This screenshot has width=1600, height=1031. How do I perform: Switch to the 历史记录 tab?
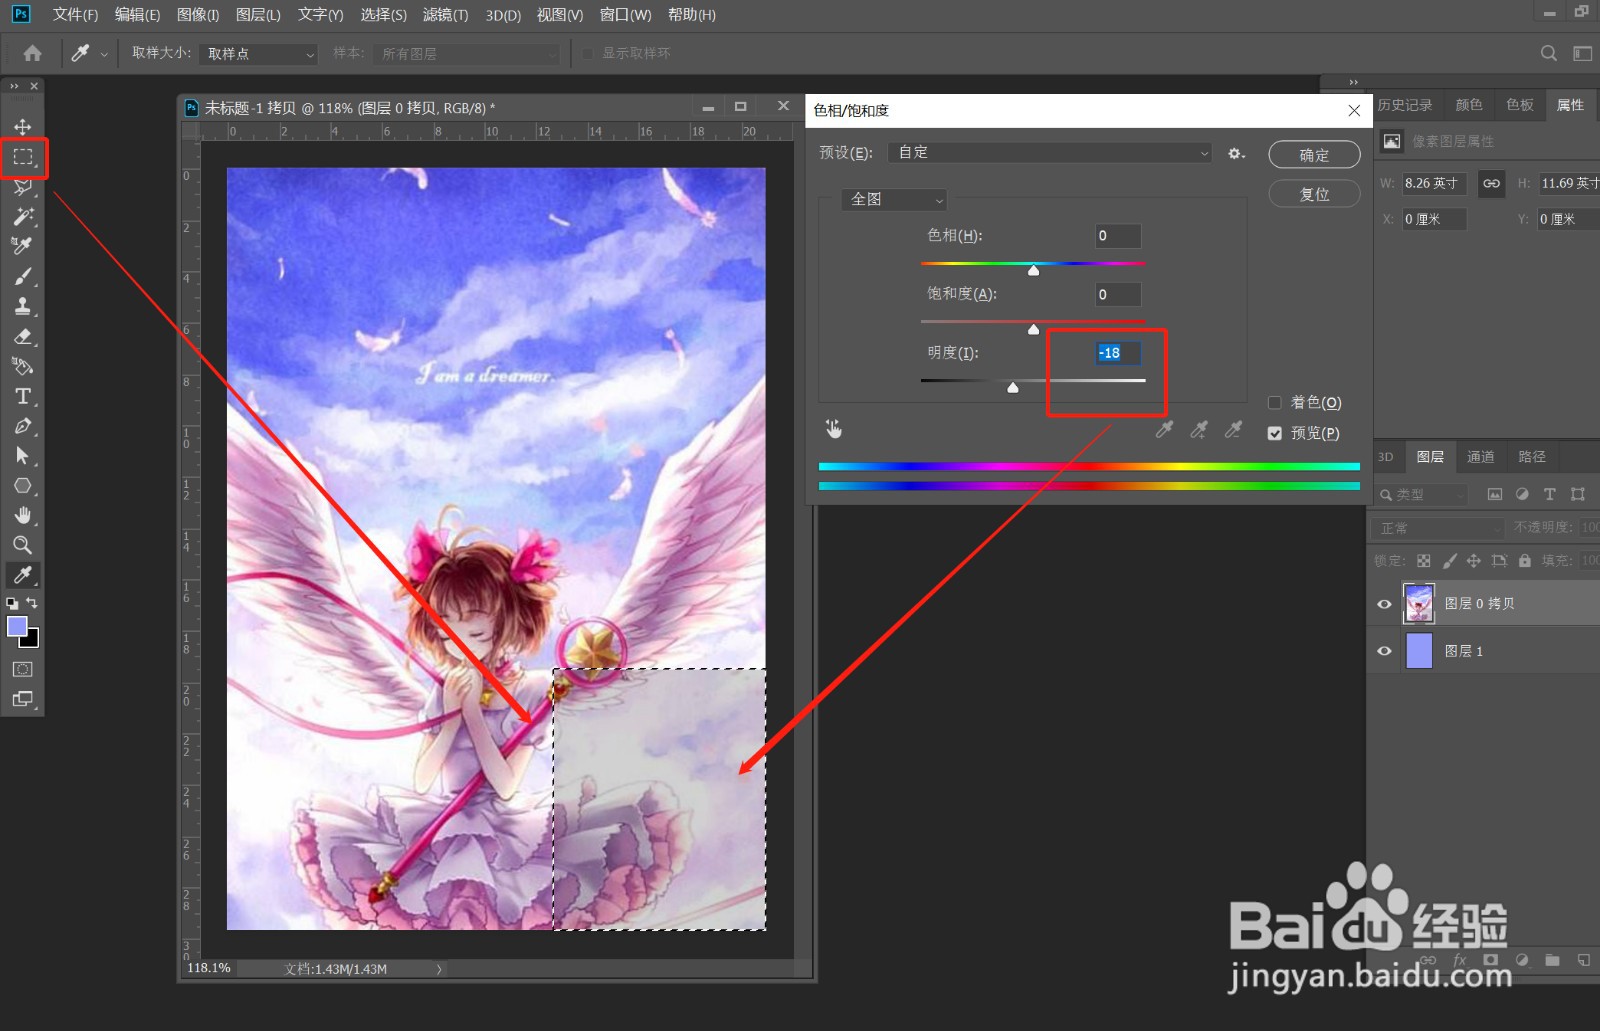click(1405, 105)
